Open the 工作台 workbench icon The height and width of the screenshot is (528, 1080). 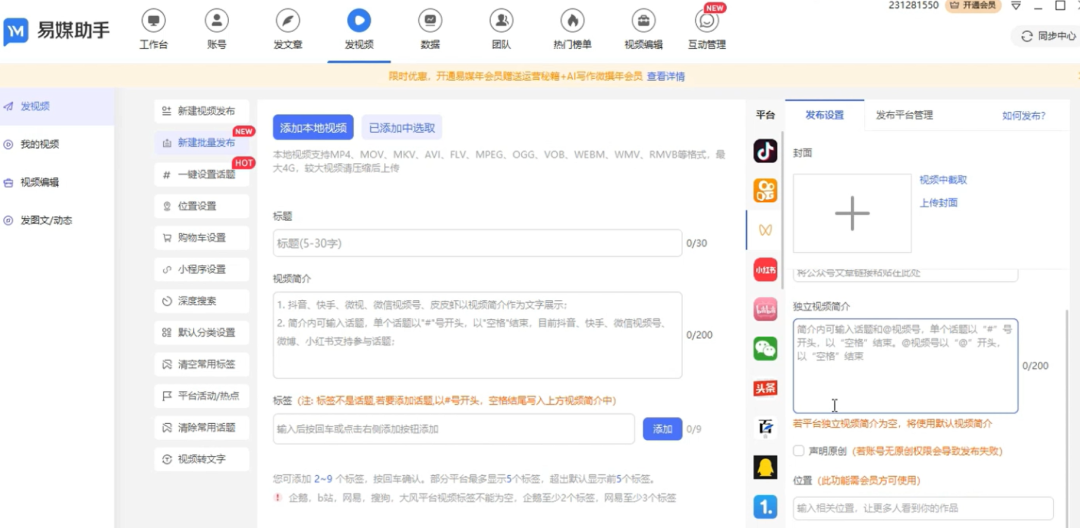pyautogui.click(x=153, y=21)
